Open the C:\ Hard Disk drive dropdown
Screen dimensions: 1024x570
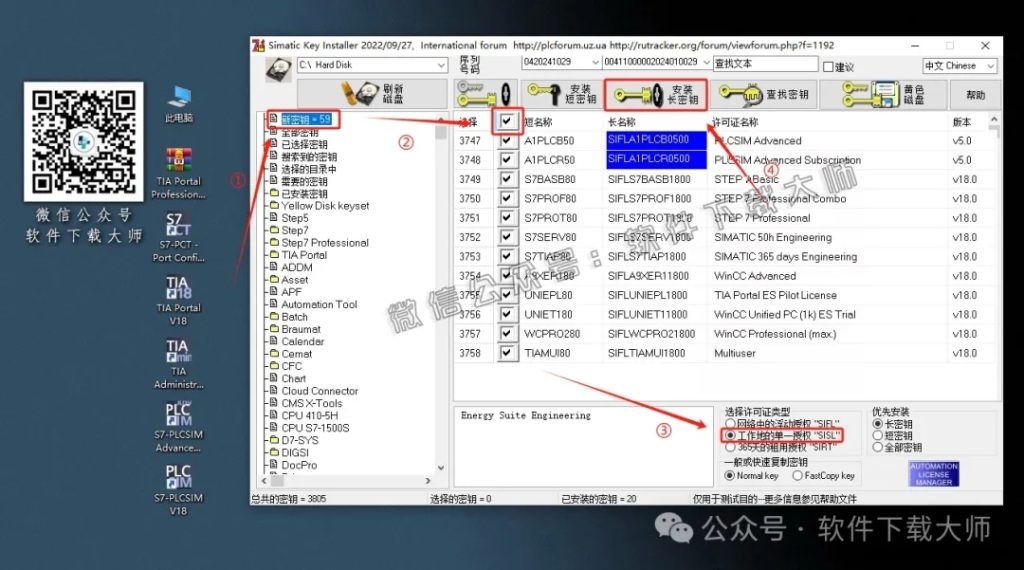click(x=441, y=65)
